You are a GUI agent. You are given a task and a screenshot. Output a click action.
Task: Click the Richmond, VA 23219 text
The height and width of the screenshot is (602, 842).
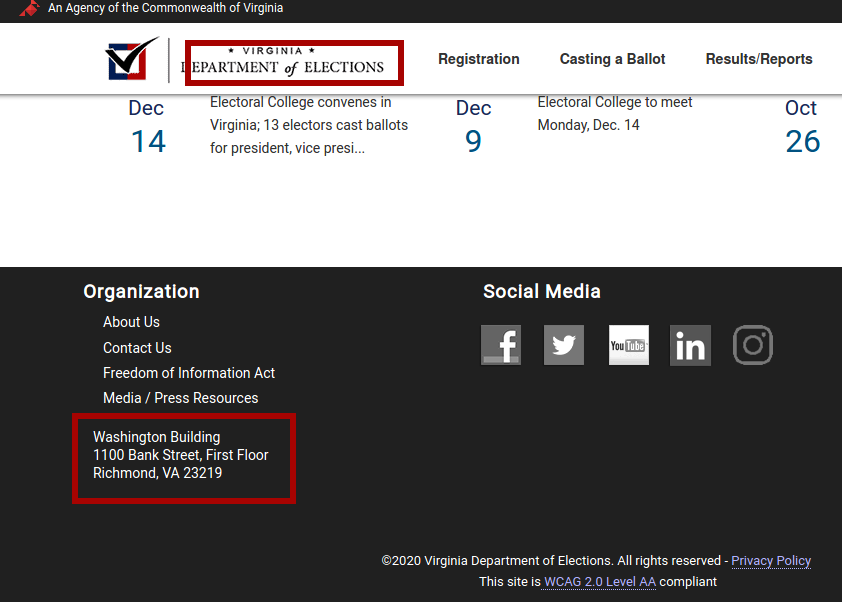coord(157,473)
